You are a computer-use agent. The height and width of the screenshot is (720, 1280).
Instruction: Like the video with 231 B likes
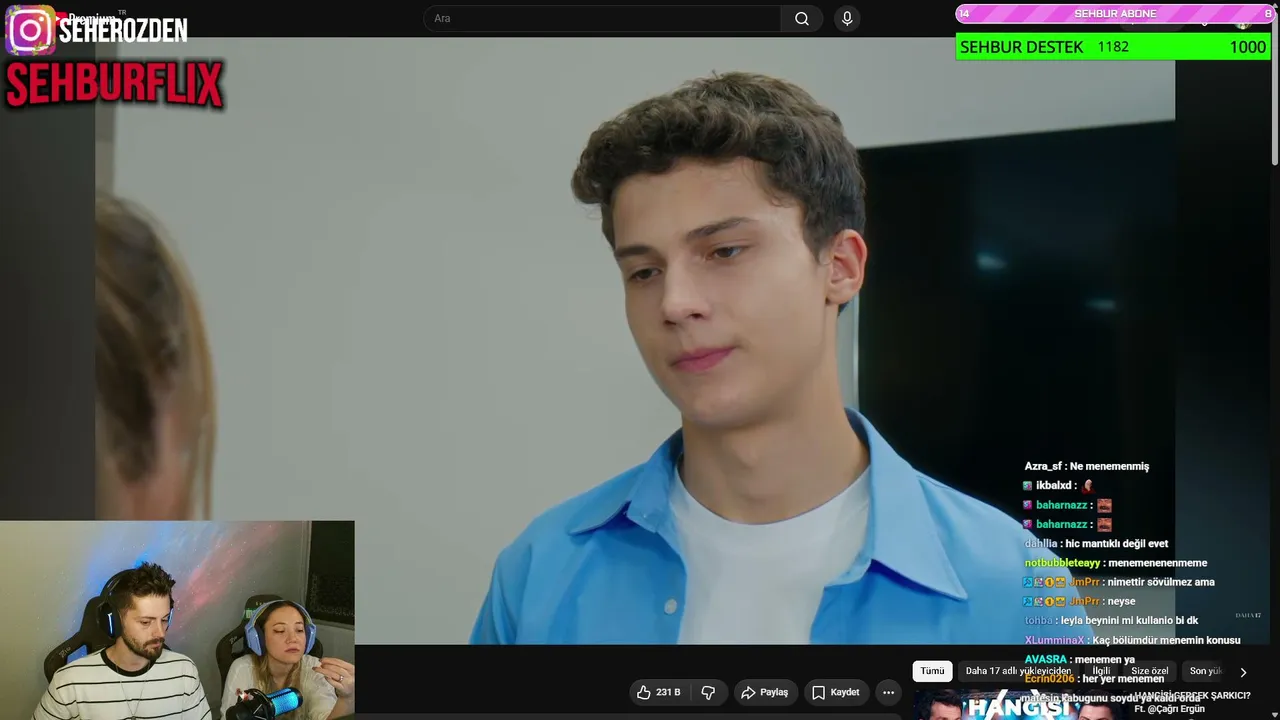[658, 692]
